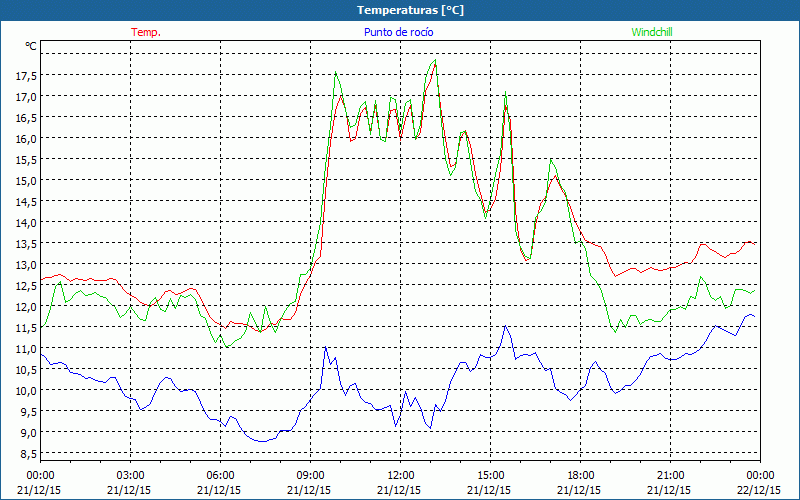Click the 15,5 y-axis value
This screenshot has width=800, height=500.
point(26,160)
